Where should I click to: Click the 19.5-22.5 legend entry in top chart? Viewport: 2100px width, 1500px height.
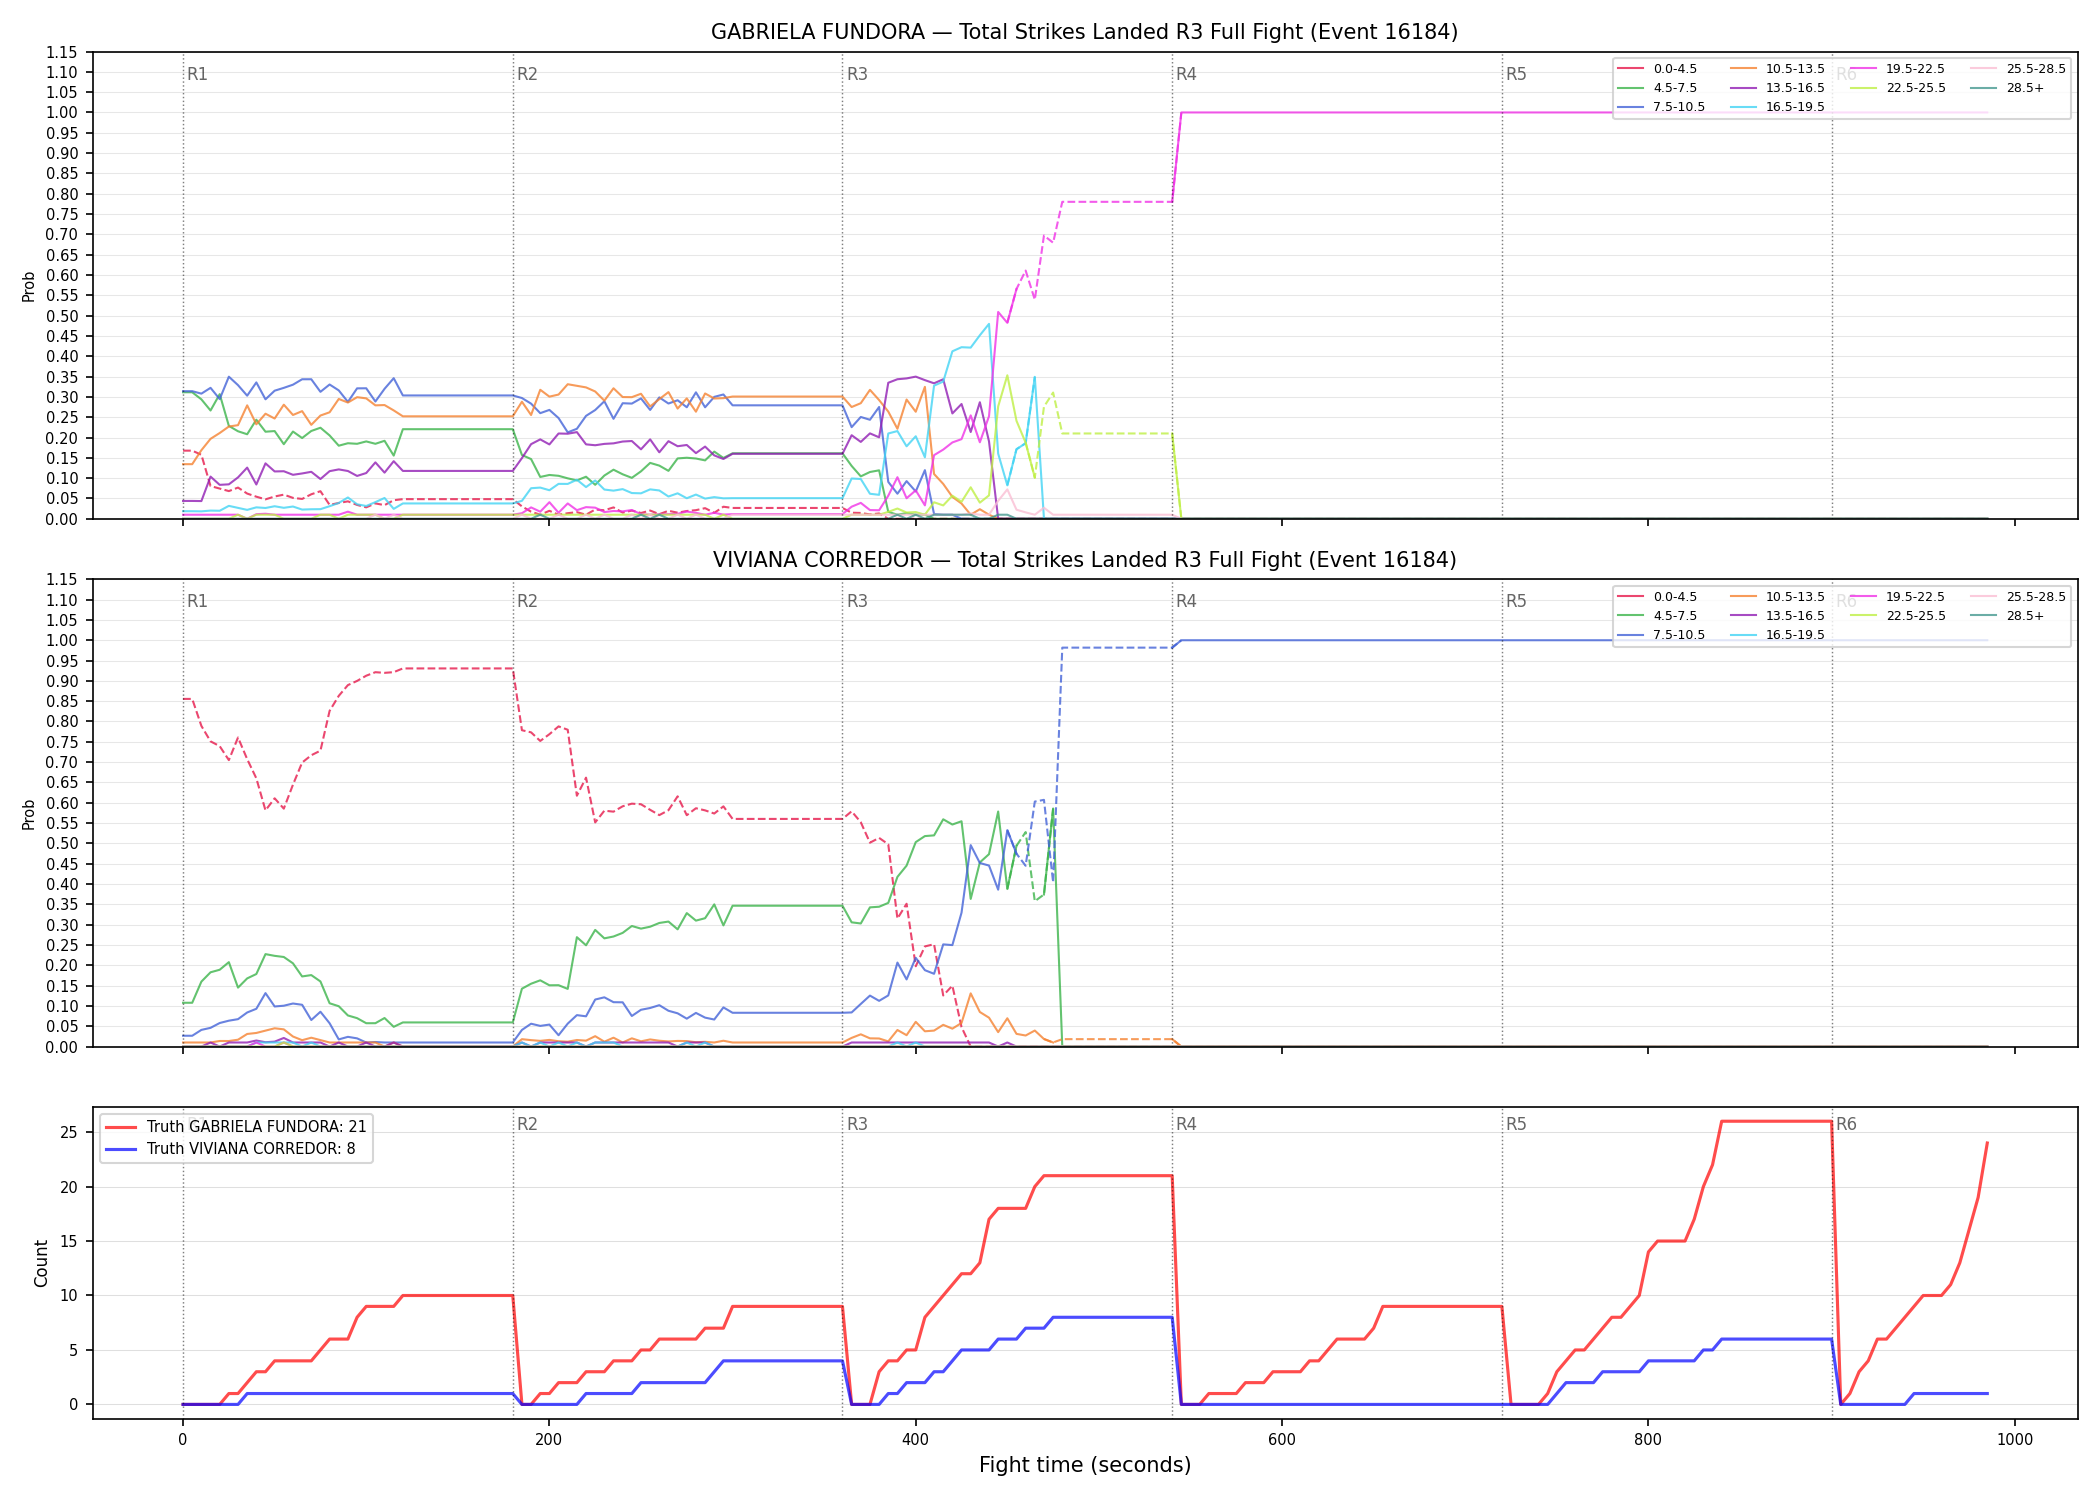[x=1897, y=69]
